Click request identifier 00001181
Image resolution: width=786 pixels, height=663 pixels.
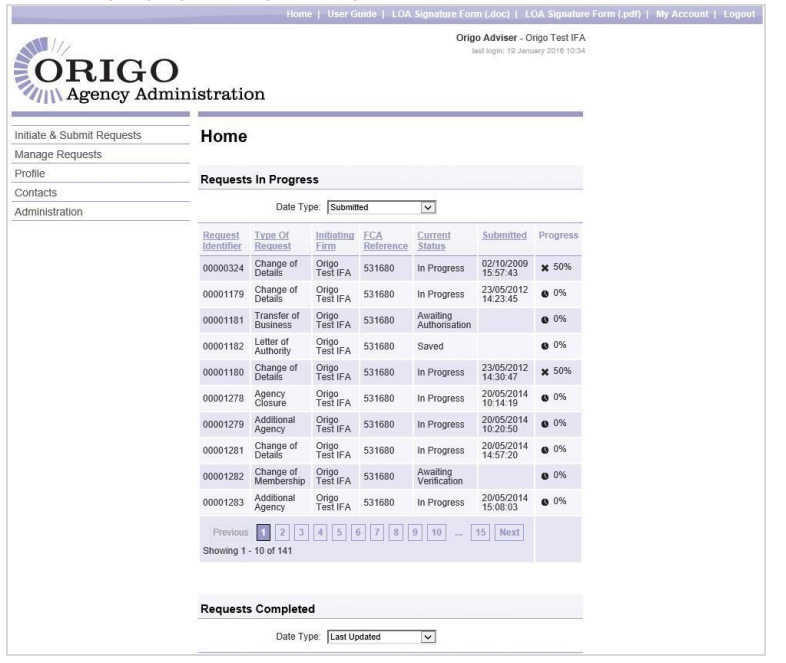(223, 320)
